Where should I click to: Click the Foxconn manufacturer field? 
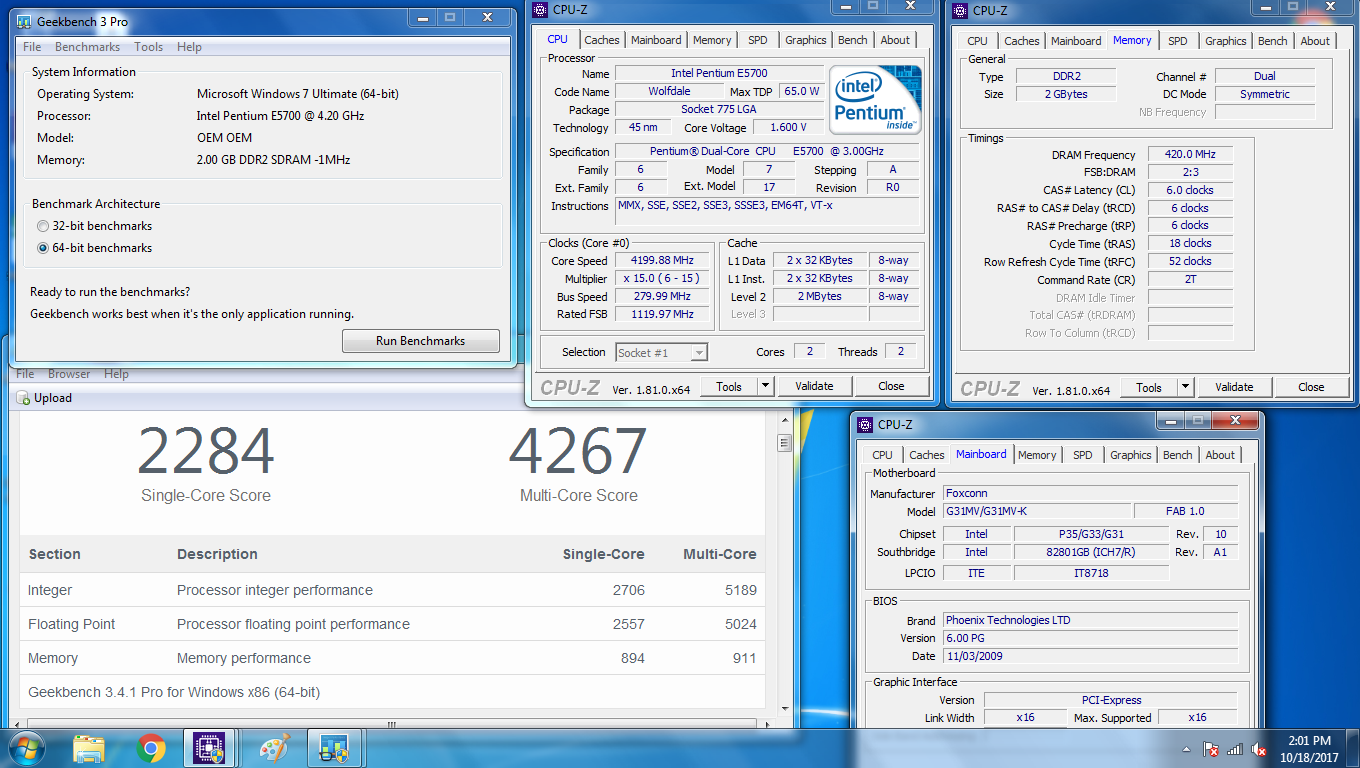tap(1090, 493)
